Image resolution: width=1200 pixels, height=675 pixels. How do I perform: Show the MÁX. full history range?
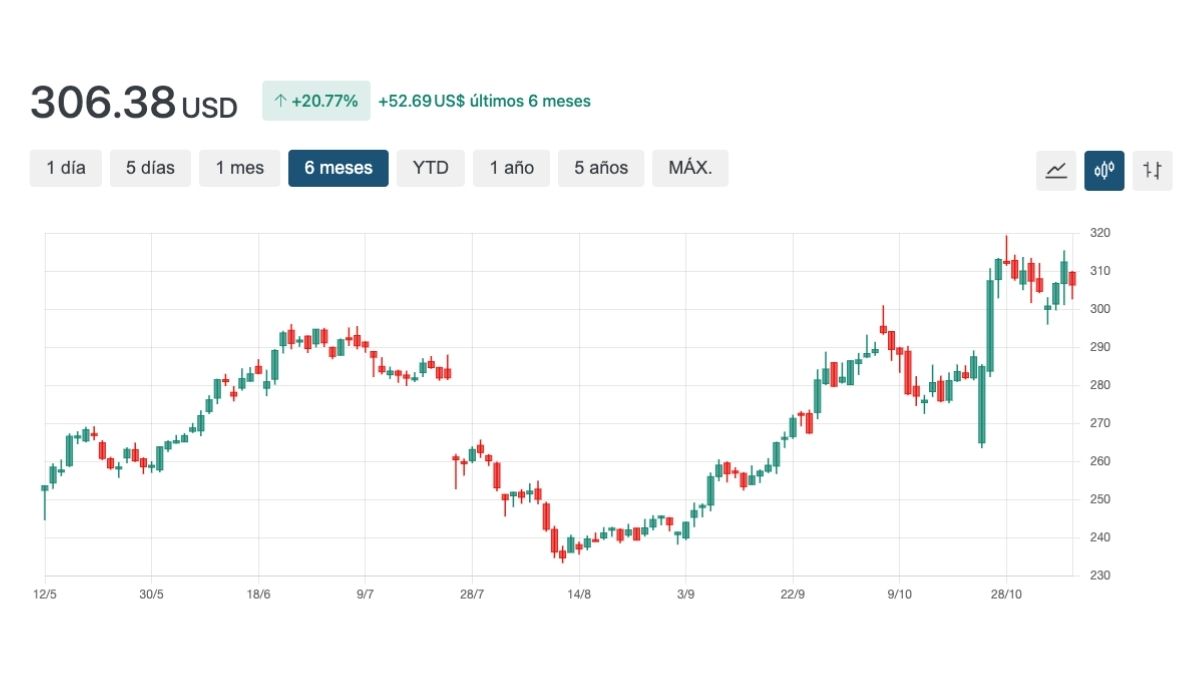[690, 168]
